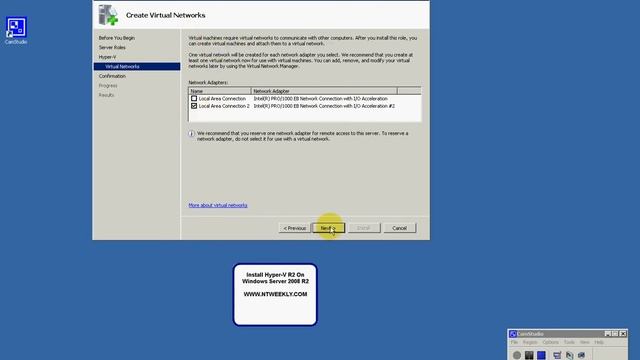The height and width of the screenshot is (360, 640).
Task: Click the CamStudio title bar app icon
Action: (513, 334)
